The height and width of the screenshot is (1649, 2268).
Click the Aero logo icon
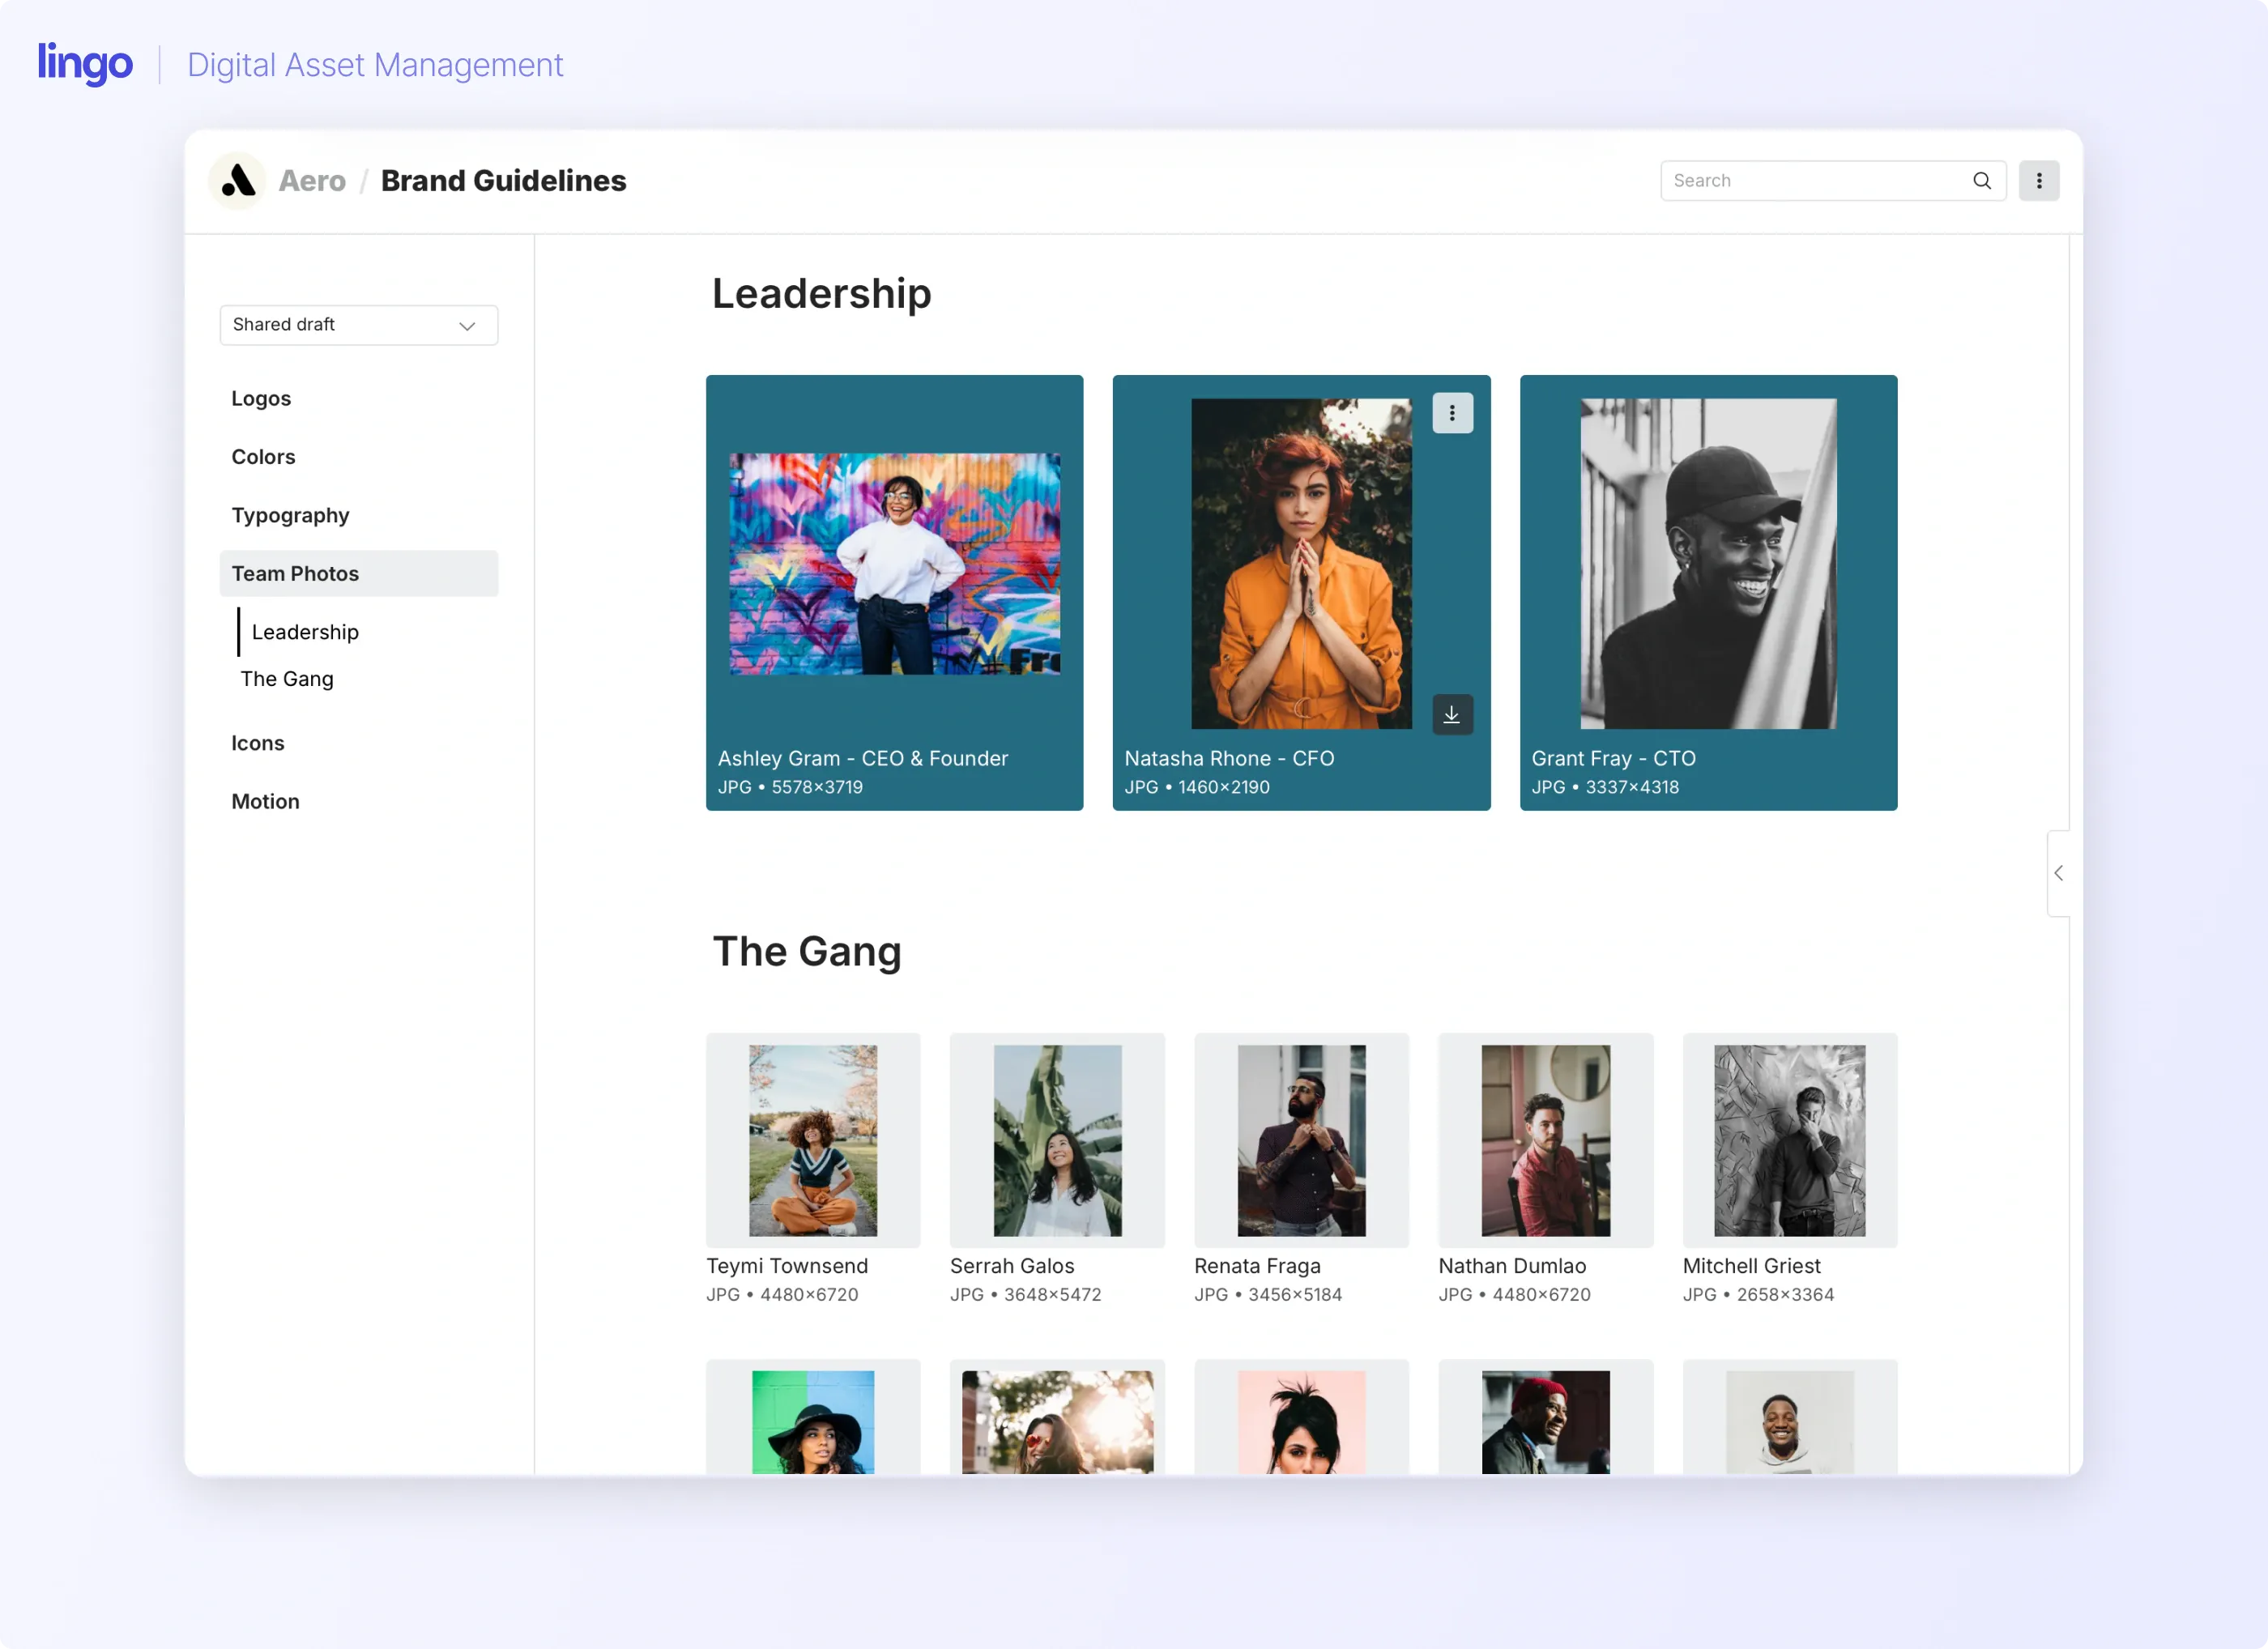click(237, 181)
